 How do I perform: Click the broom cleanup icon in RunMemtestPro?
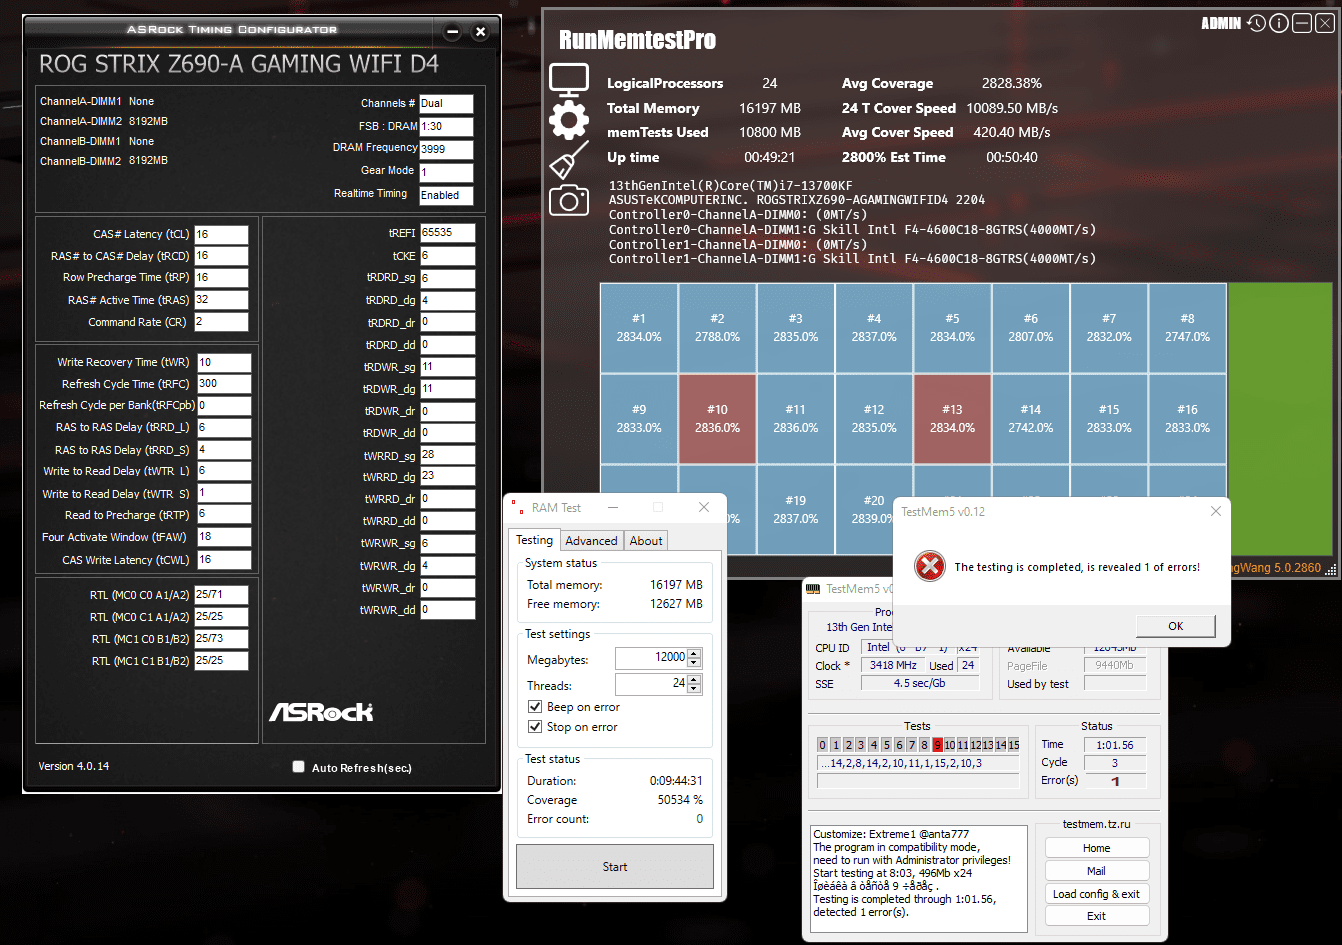coord(569,160)
